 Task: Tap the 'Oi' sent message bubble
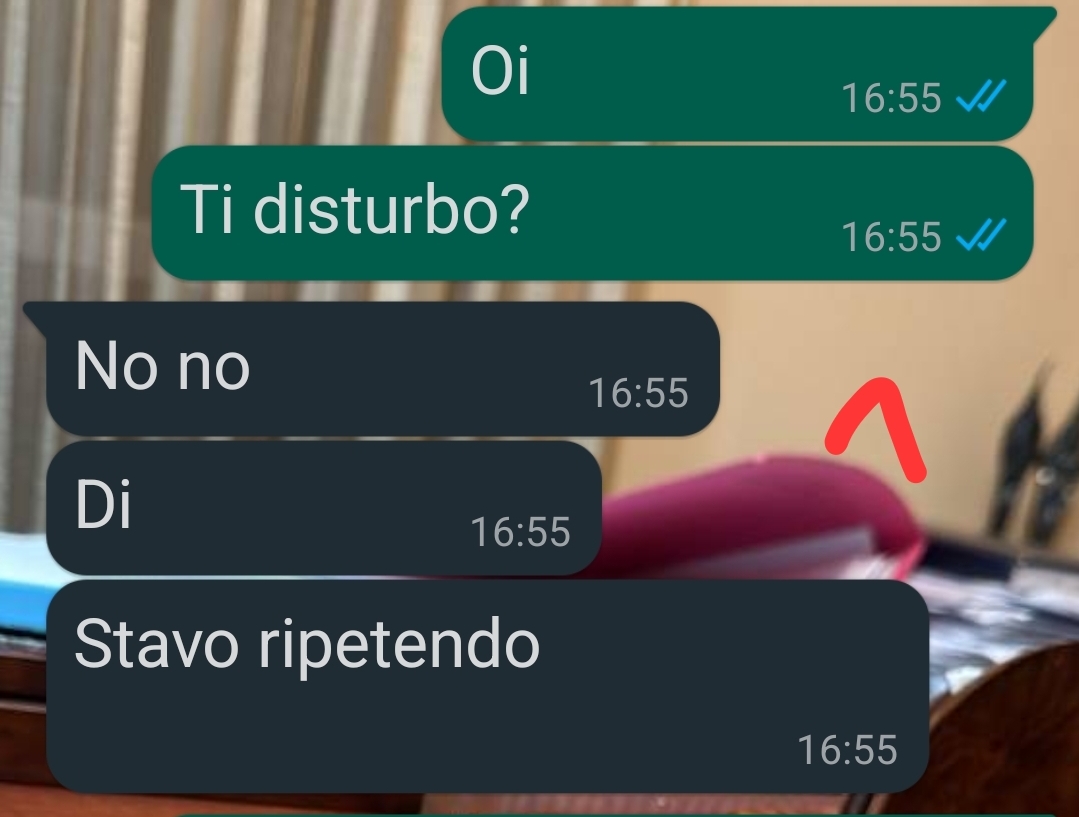click(738, 74)
